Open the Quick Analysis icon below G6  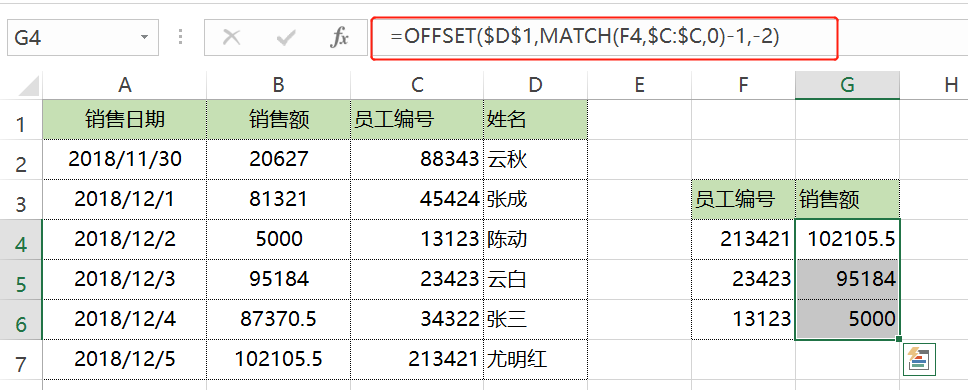point(919,360)
